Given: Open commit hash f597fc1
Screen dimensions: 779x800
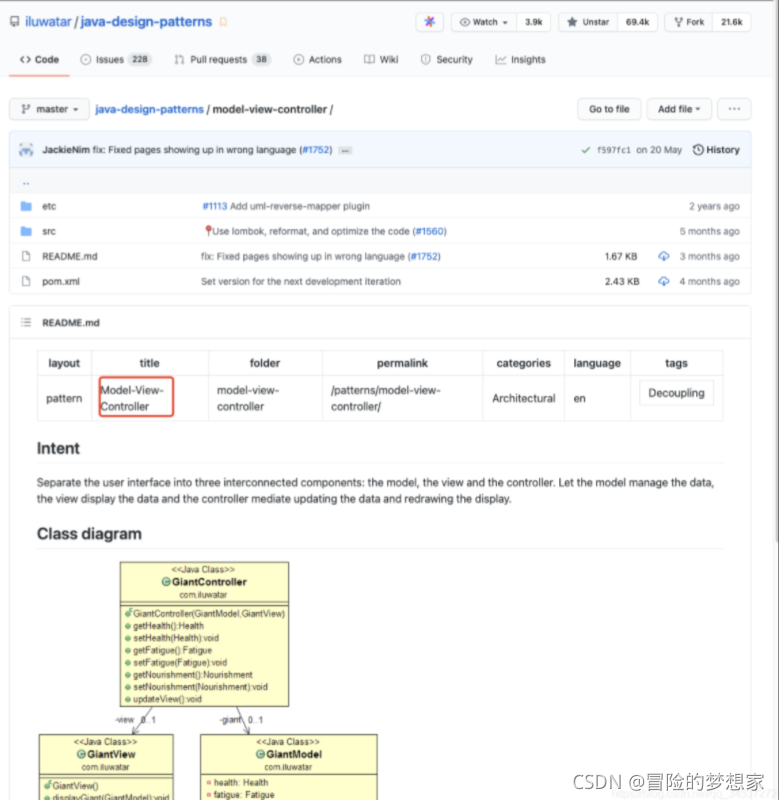Looking at the screenshot, I should [614, 150].
